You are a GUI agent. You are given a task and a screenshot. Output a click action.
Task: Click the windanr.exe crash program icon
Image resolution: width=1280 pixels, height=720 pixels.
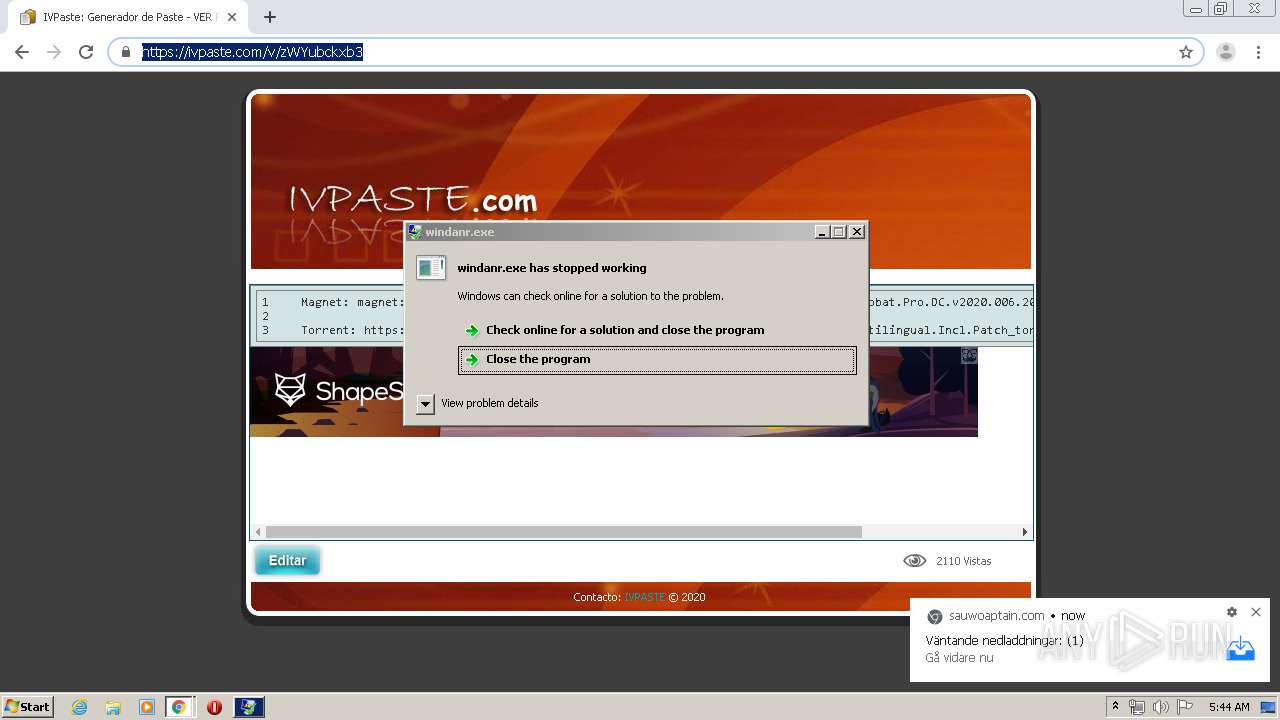[431, 268]
